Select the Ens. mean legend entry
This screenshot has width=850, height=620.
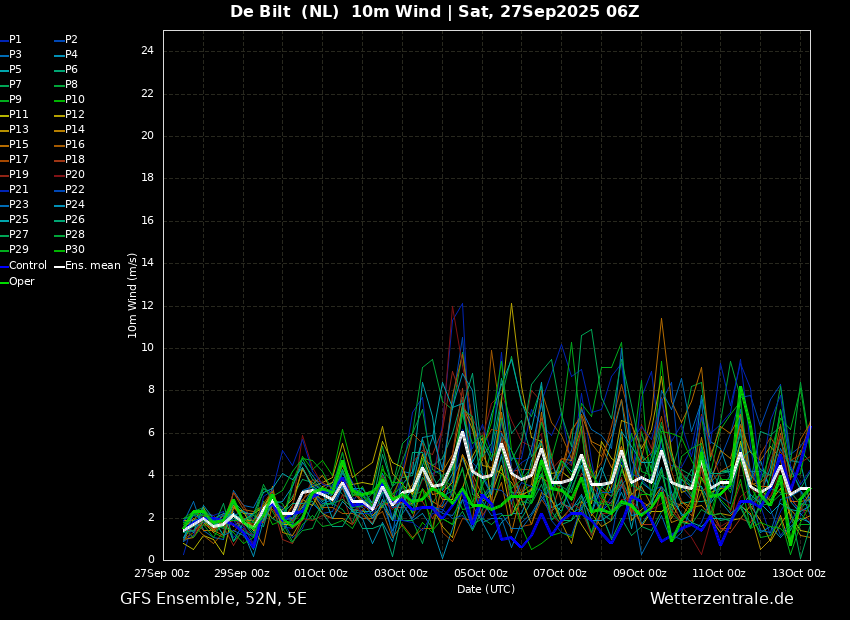coord(87,266)
